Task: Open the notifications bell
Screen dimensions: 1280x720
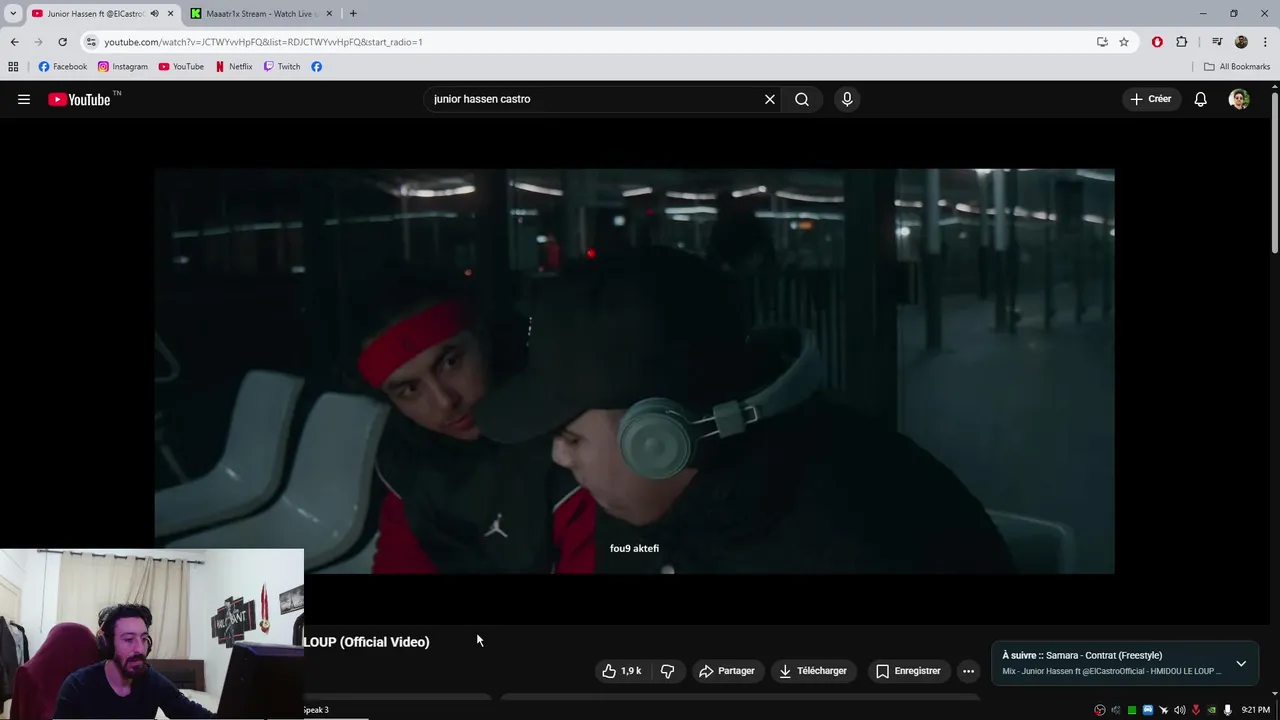Action: pyautogui.click(x=1201, y=99)
